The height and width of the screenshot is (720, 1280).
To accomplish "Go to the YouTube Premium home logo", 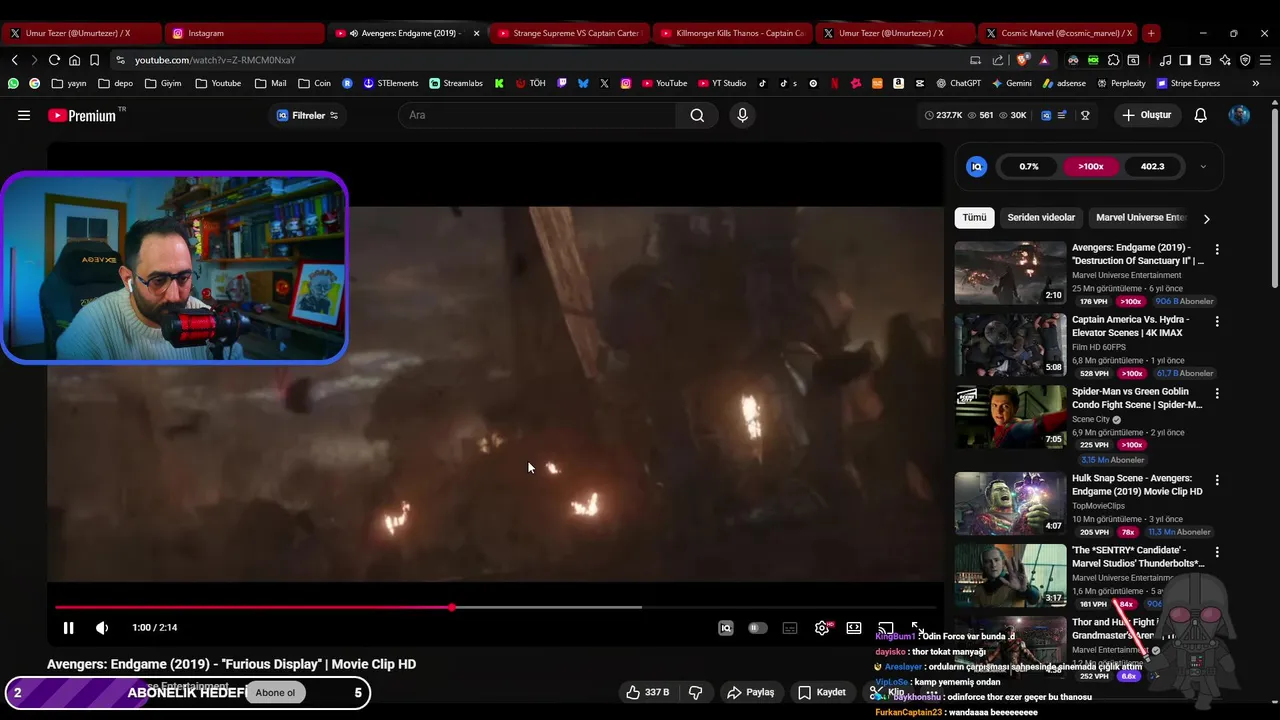I will 83,115.
